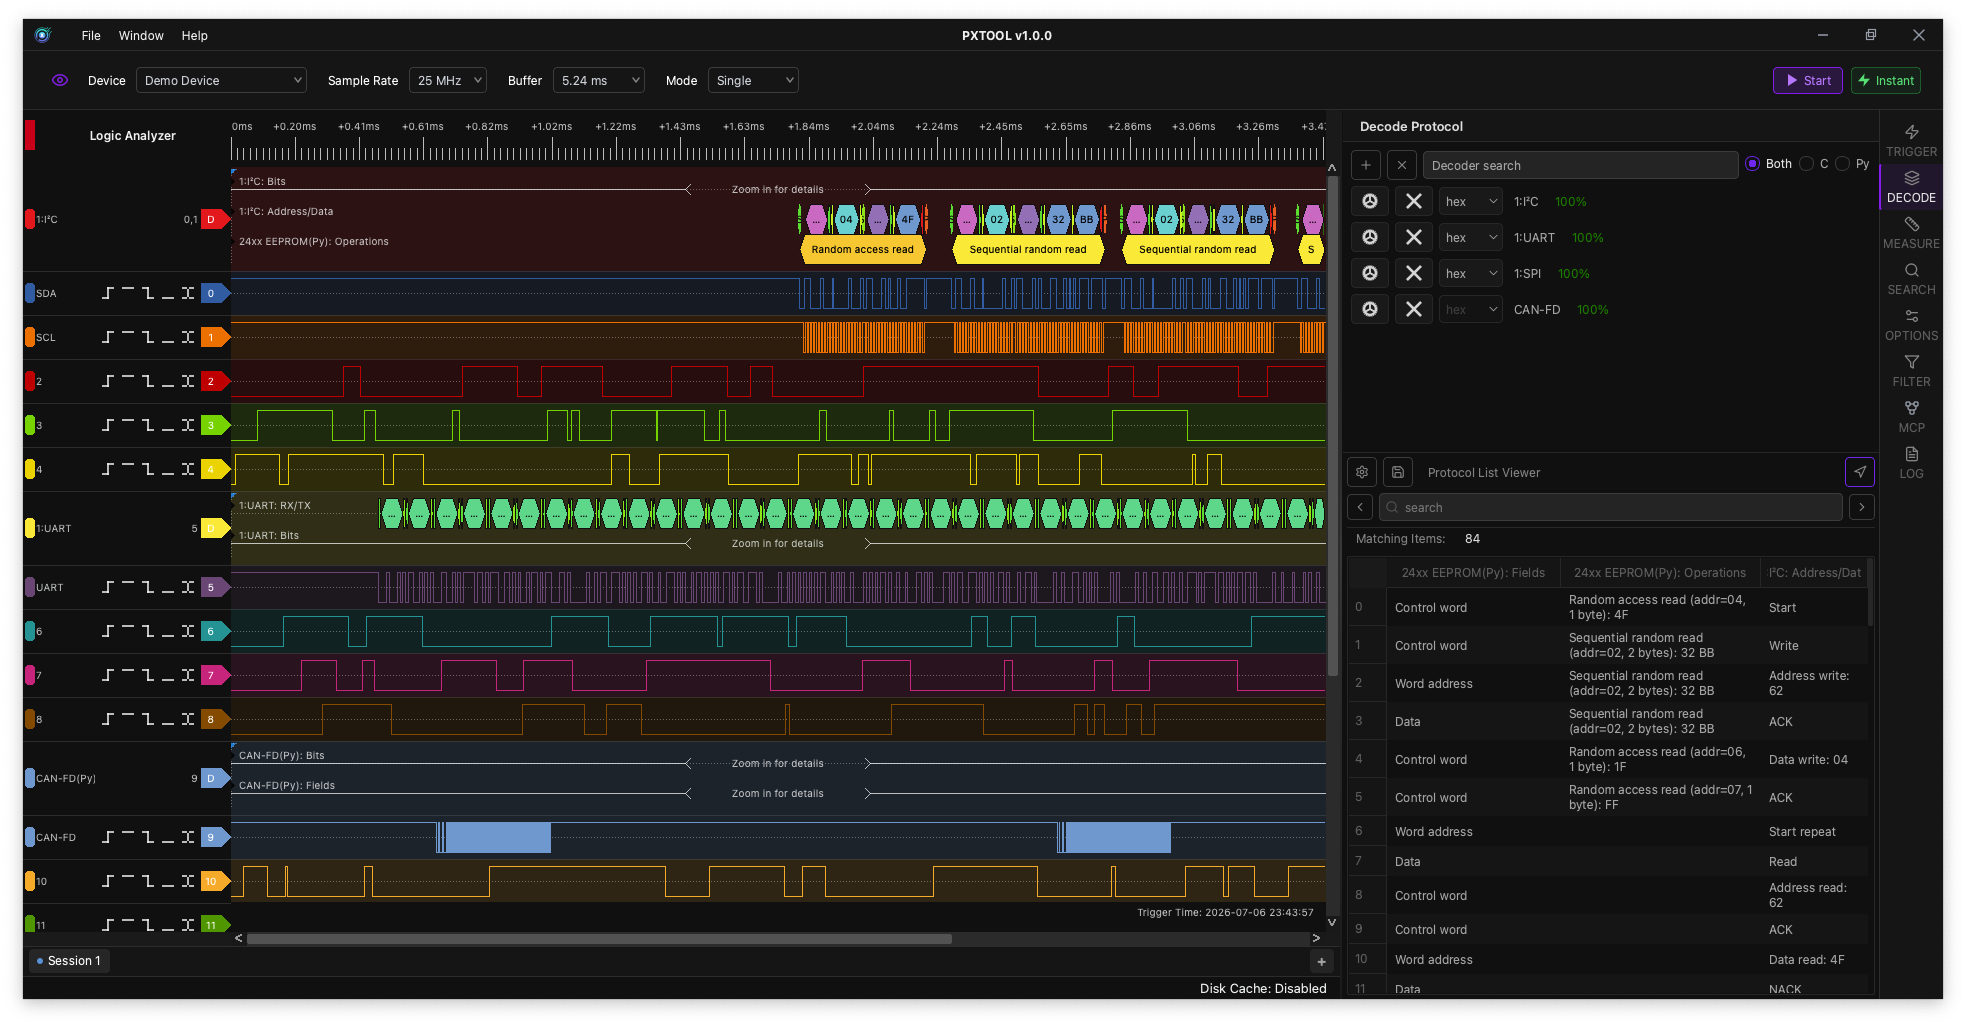Change the 1:UART format hex dropdown
Screen dimensions: 1966x1026
tap(1471, 237)
